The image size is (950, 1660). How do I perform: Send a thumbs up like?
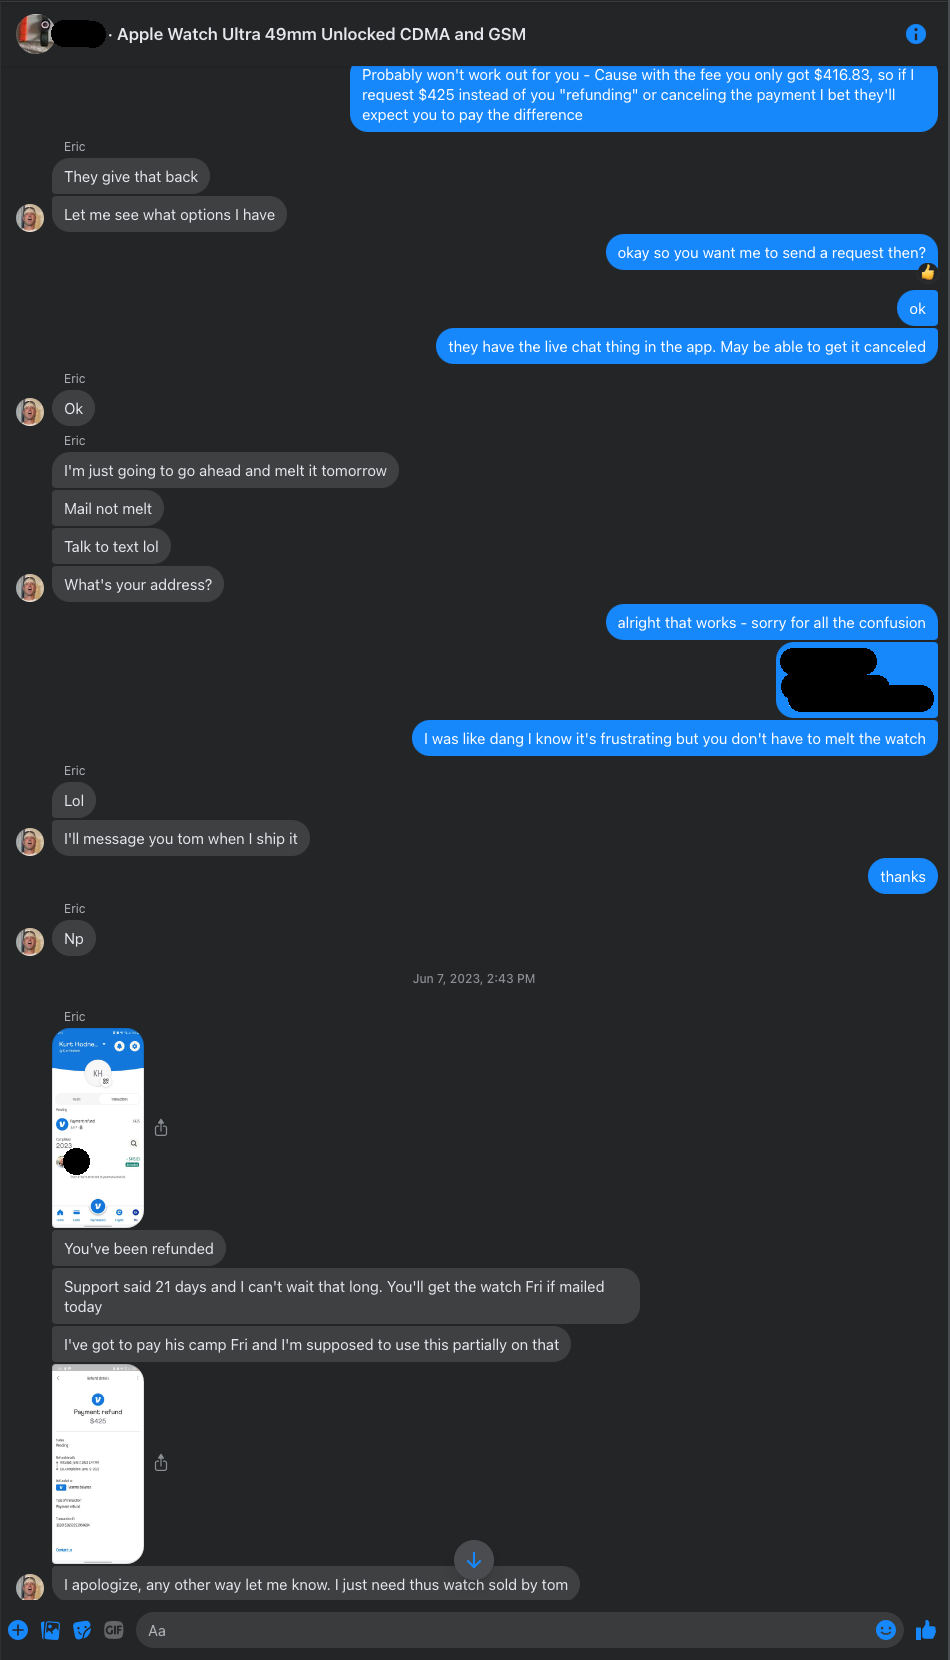pos(926,1630)
